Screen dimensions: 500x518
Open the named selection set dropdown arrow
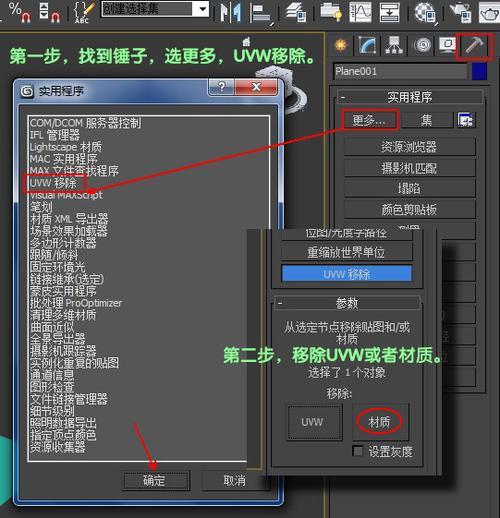(x=202, y=9)
